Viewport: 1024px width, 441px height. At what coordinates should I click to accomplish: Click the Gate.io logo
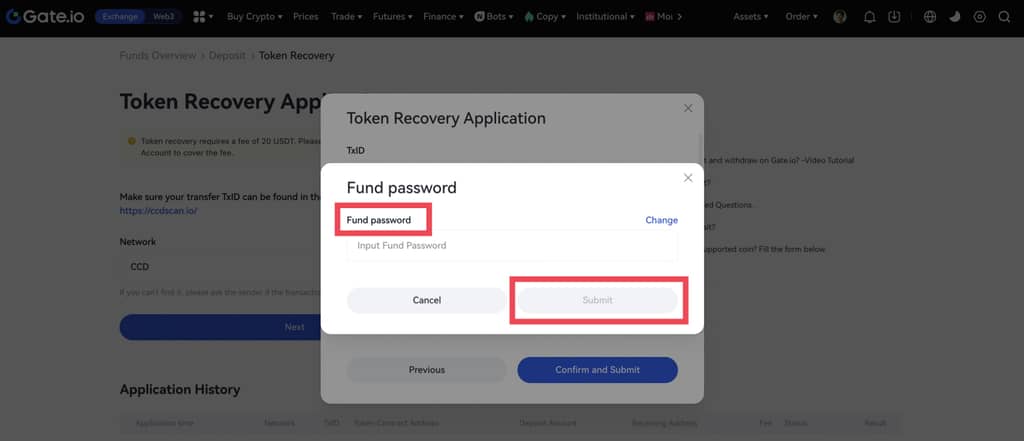[44, 17]
